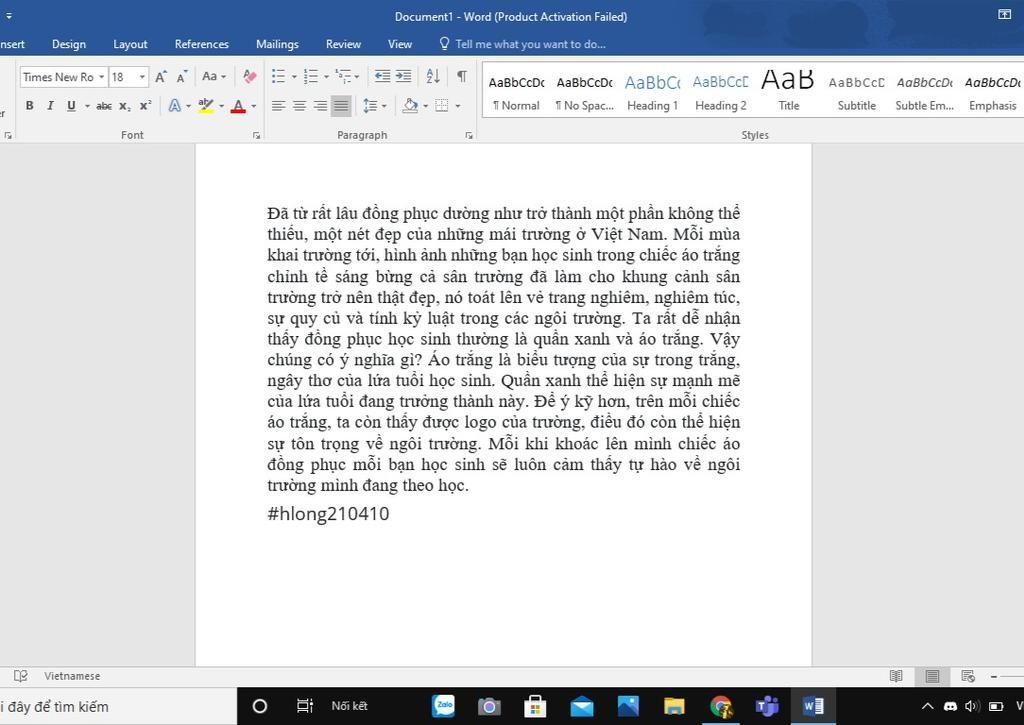
Task: Clear all formatting icon
Action: pyautogui.click(x=249, y=76)
